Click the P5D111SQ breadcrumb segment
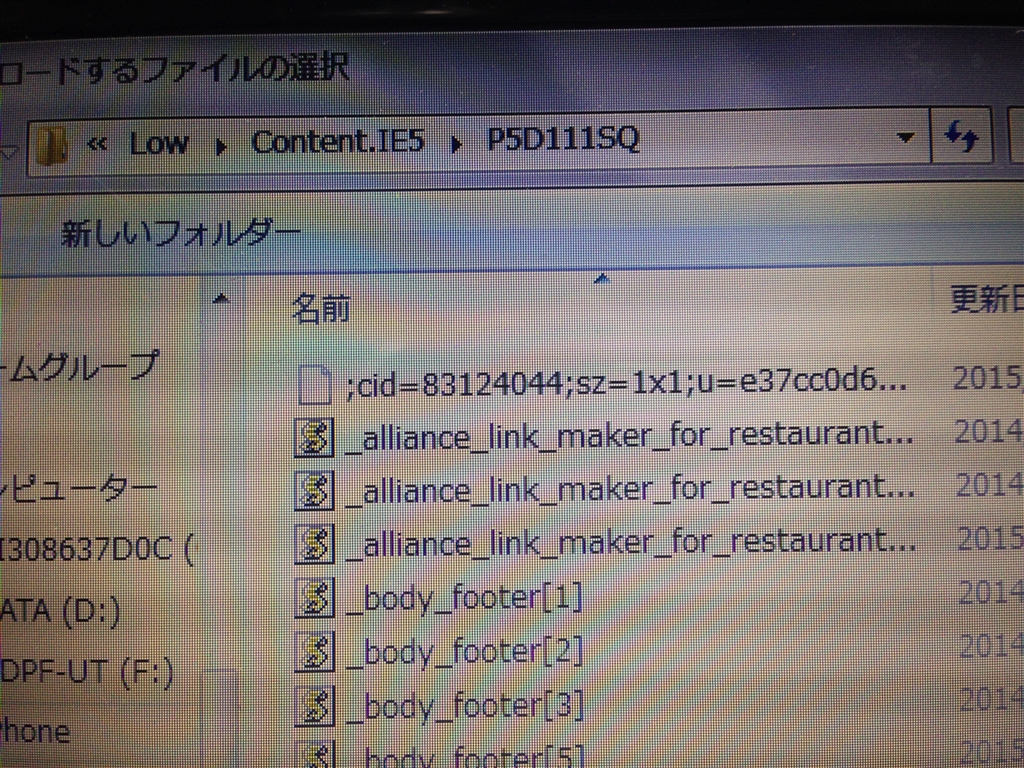Viewport: 1024px width, 768px height. tap(564, 138)
